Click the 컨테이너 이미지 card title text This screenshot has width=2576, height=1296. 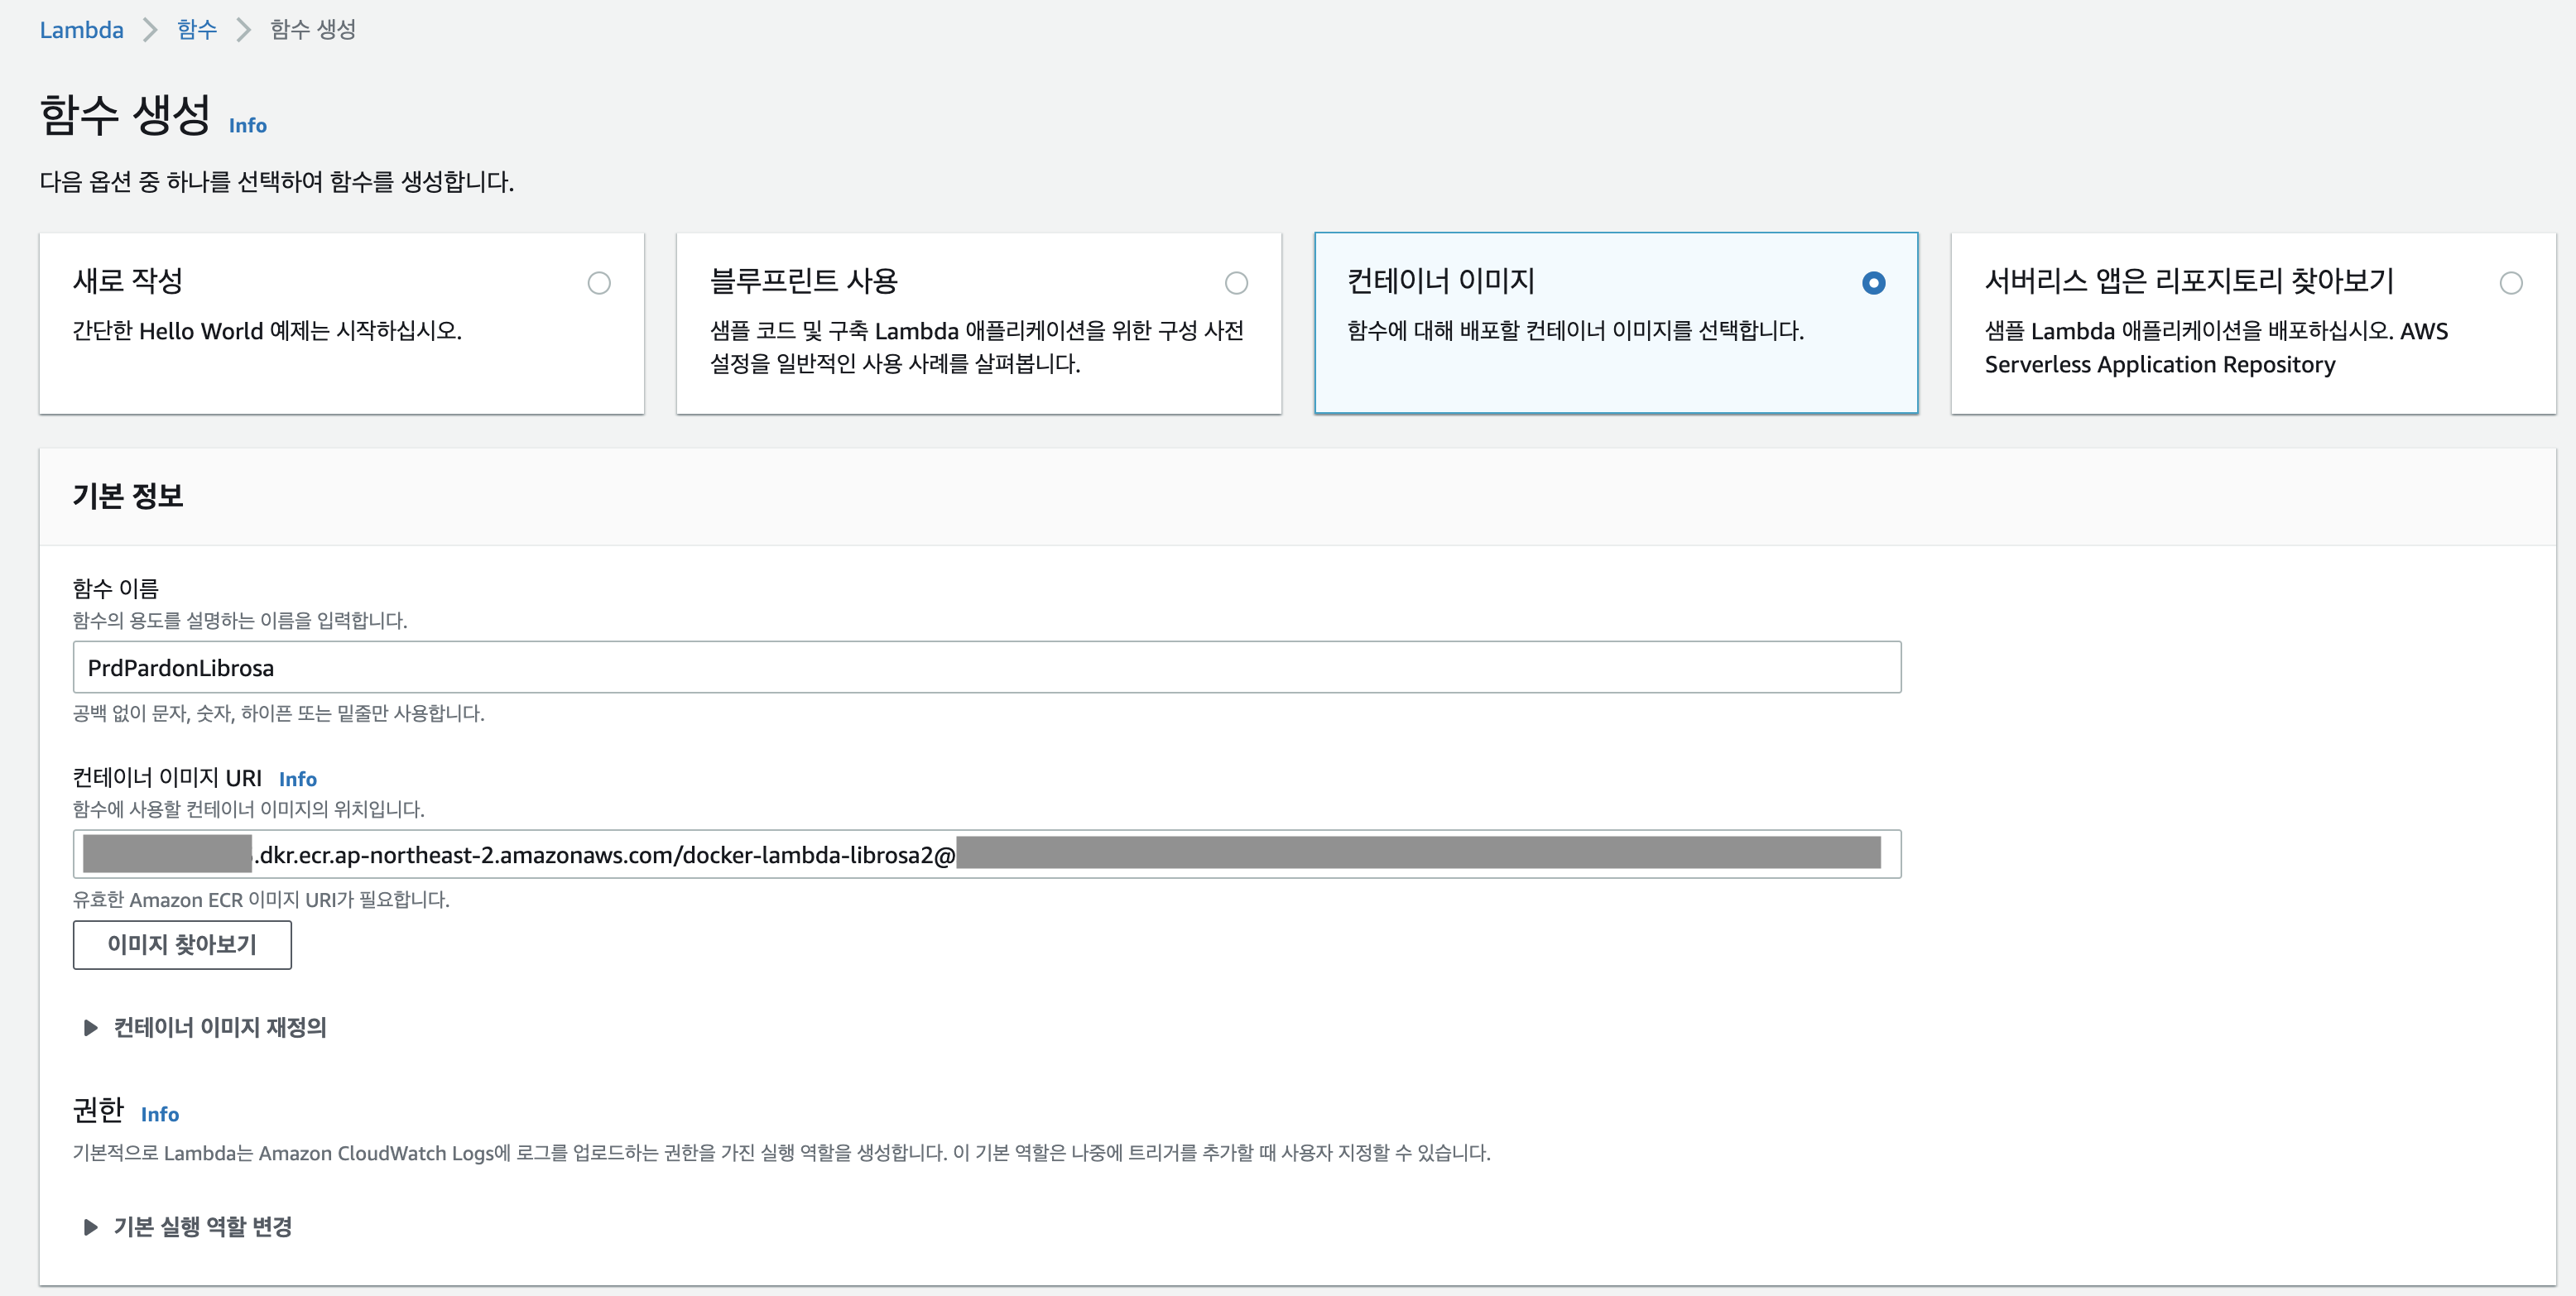tap(1440, 281)
